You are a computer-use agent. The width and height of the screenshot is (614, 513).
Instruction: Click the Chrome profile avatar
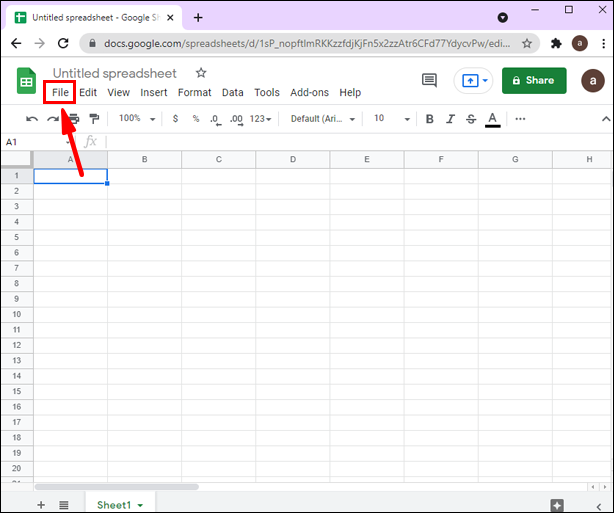pos(580,43)
